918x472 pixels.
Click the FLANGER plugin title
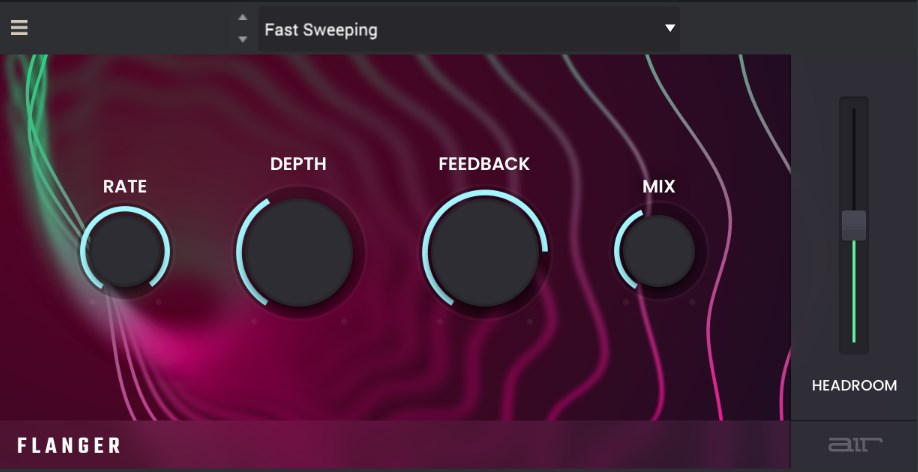pos(69,446)
